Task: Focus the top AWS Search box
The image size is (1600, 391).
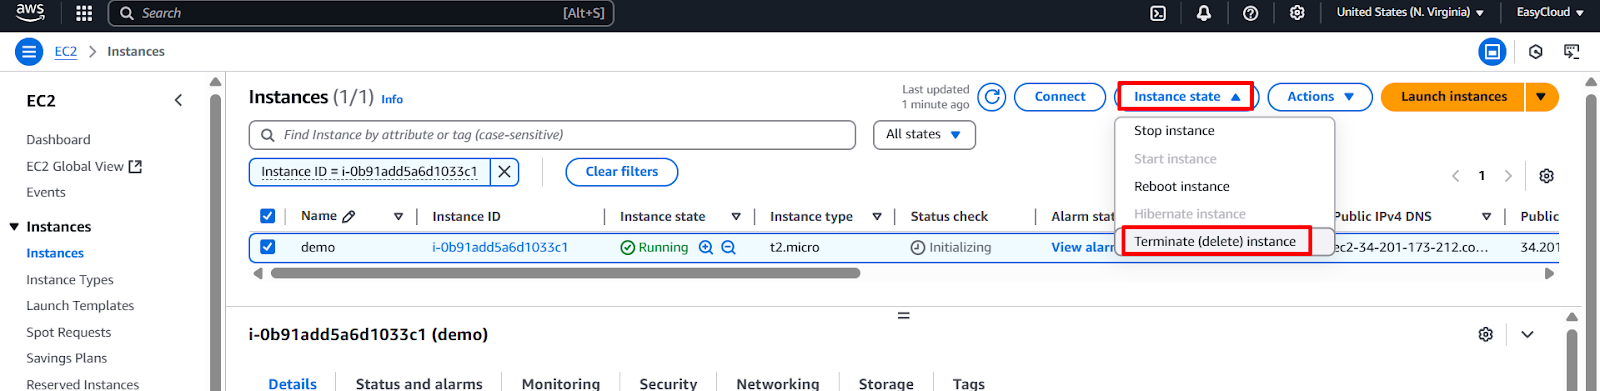Action: (x=361, y=13)
